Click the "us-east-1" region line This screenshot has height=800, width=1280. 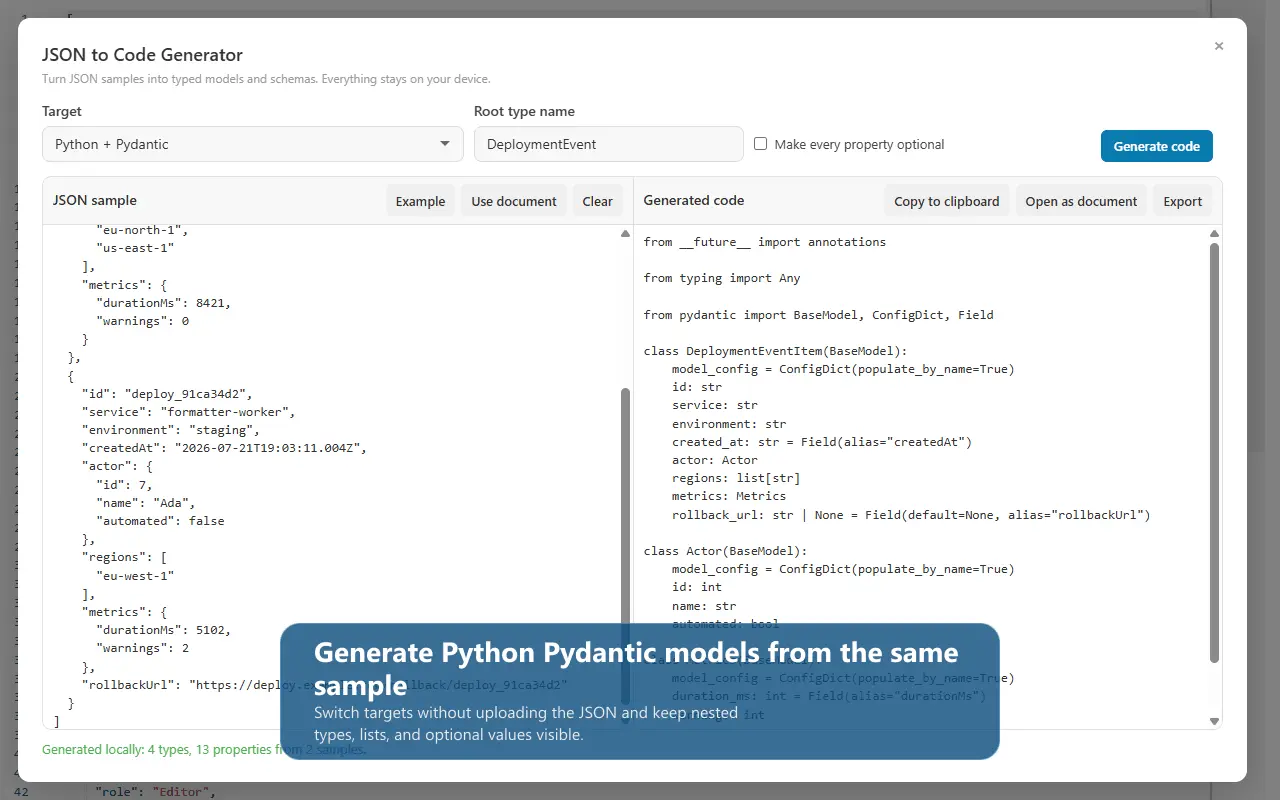click(x=135, y=248)
